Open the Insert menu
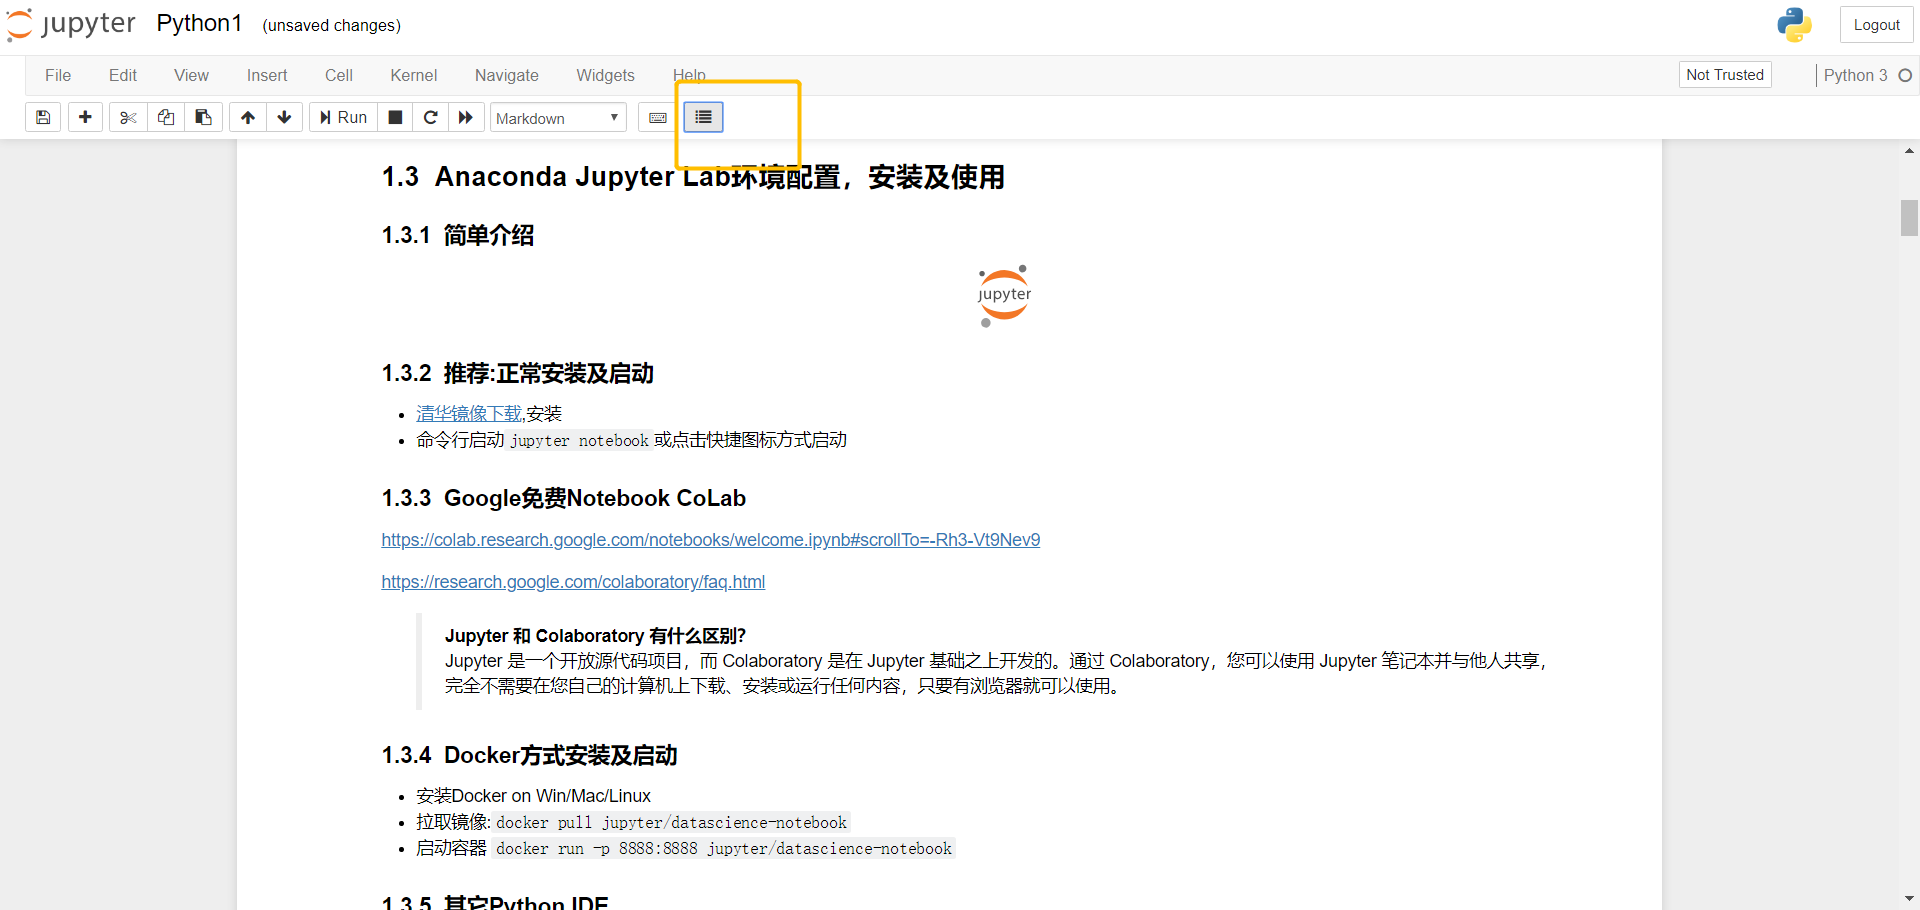Image resolution: width=1920 pixels, height=910 pixels. click(x=267, y=75)
